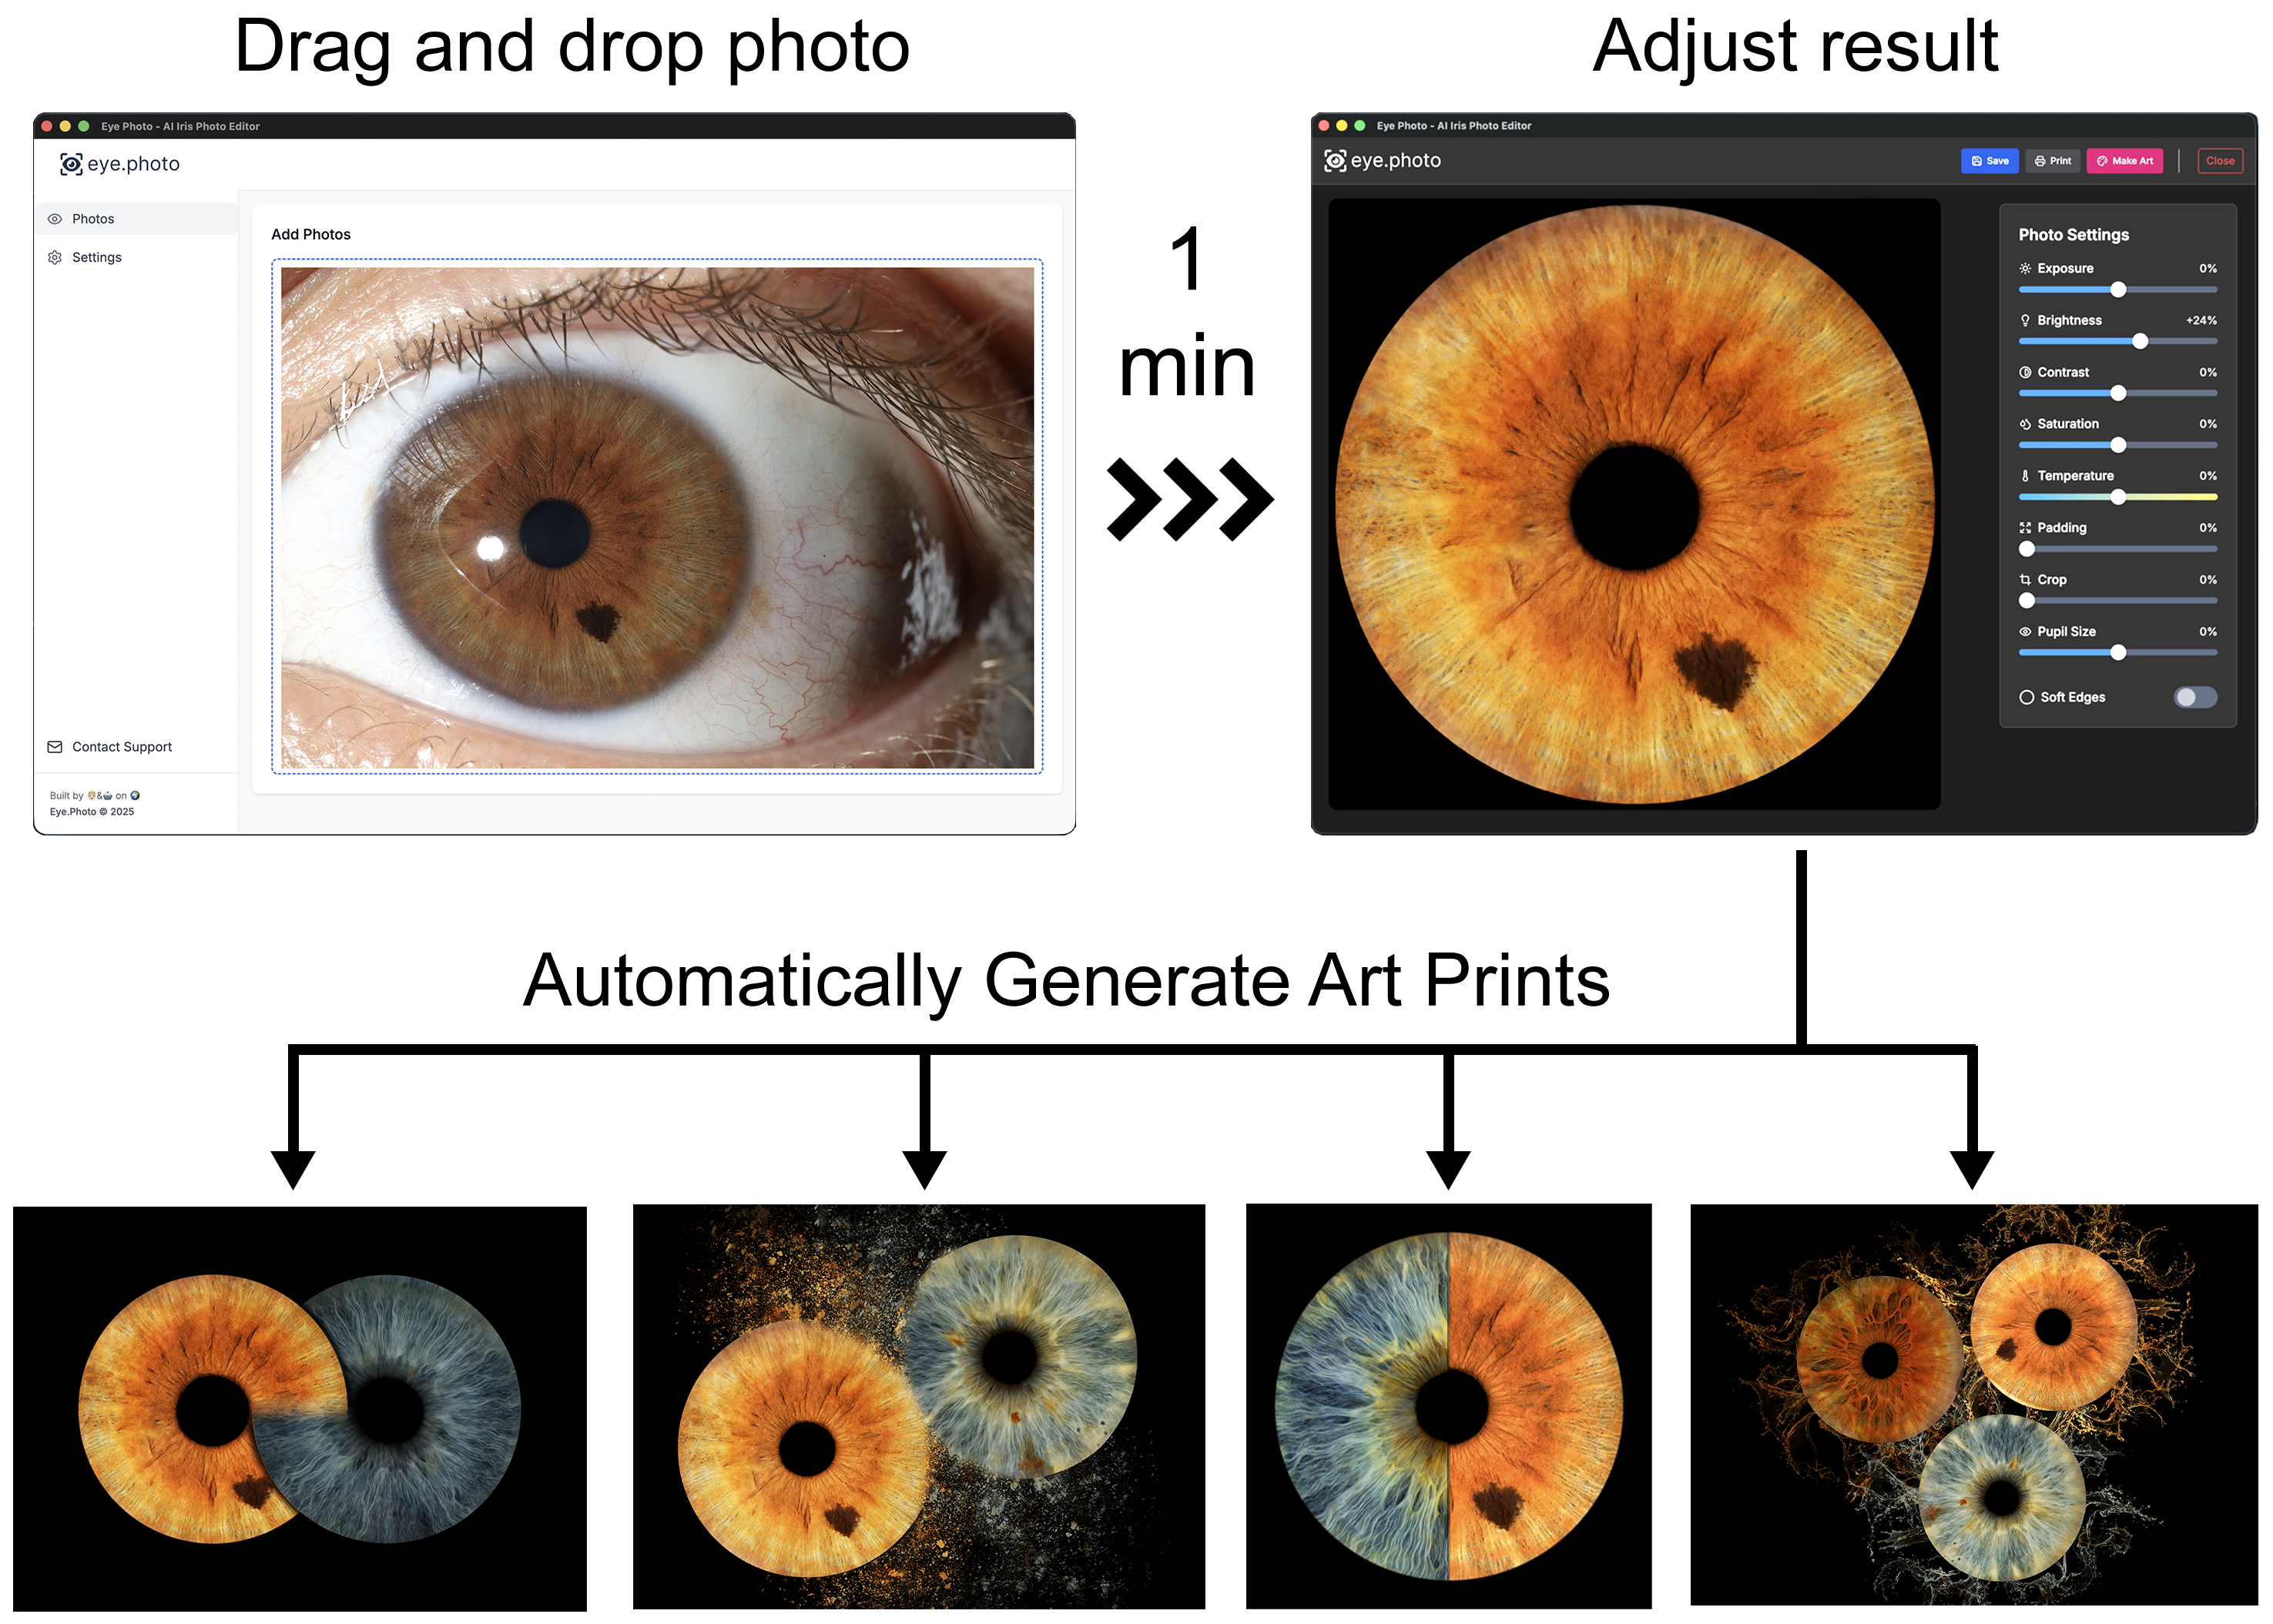Click the Brightness bulb icon
This screenshot has width=2273, height=1624.
[x=2025, y=320]
